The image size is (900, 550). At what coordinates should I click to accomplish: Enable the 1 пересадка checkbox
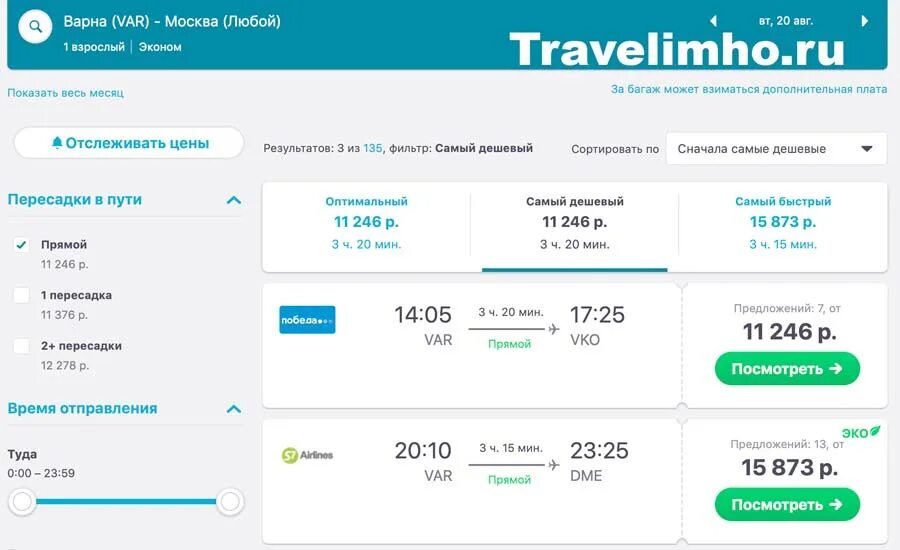(x=21, y=296)
